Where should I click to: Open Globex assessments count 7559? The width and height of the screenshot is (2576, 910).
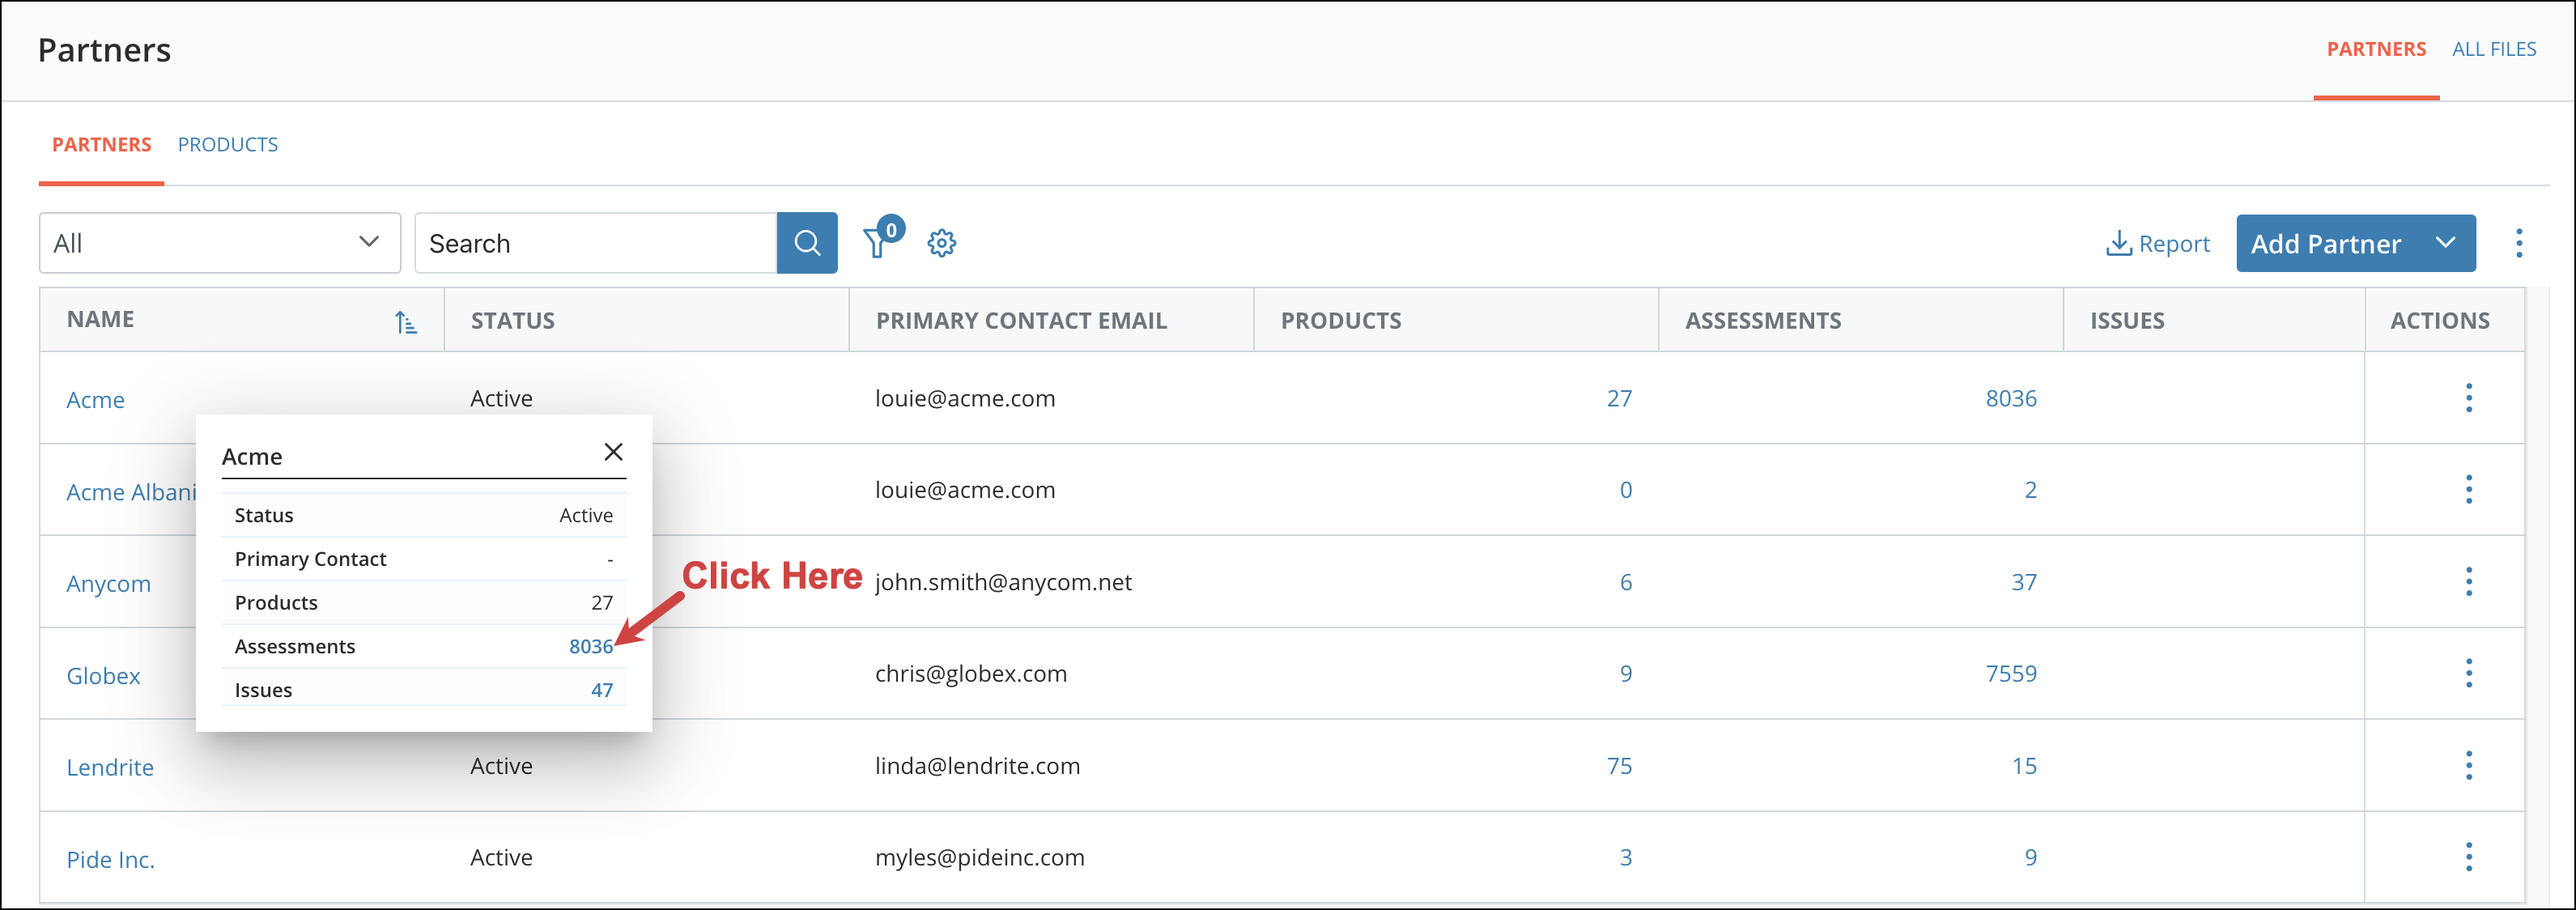click(2010, 674)
